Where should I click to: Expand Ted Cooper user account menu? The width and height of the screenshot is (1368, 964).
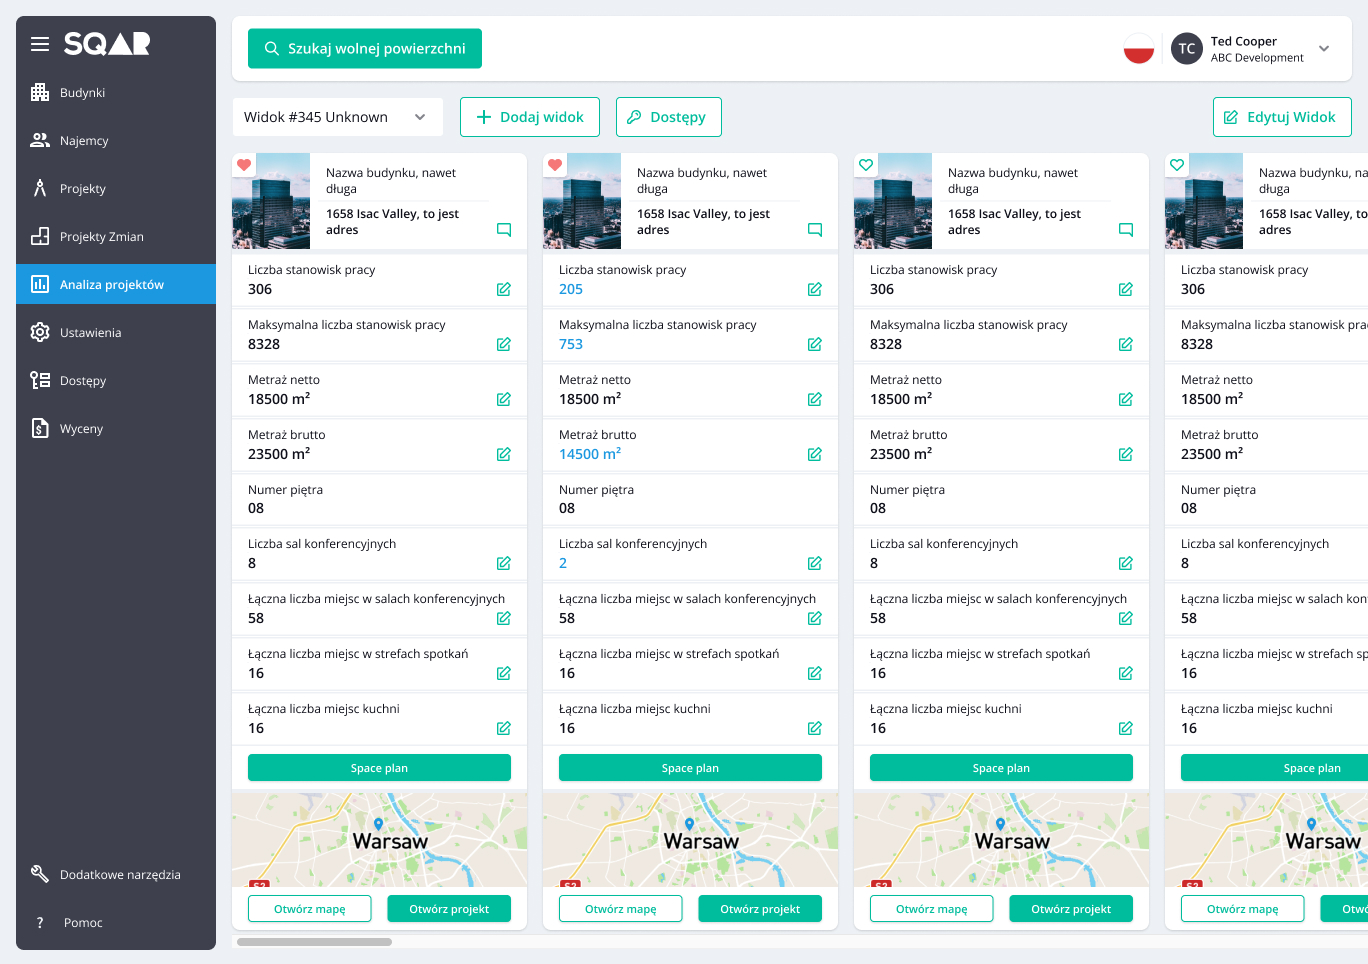pyautogui.click(x=1324, y=48)
